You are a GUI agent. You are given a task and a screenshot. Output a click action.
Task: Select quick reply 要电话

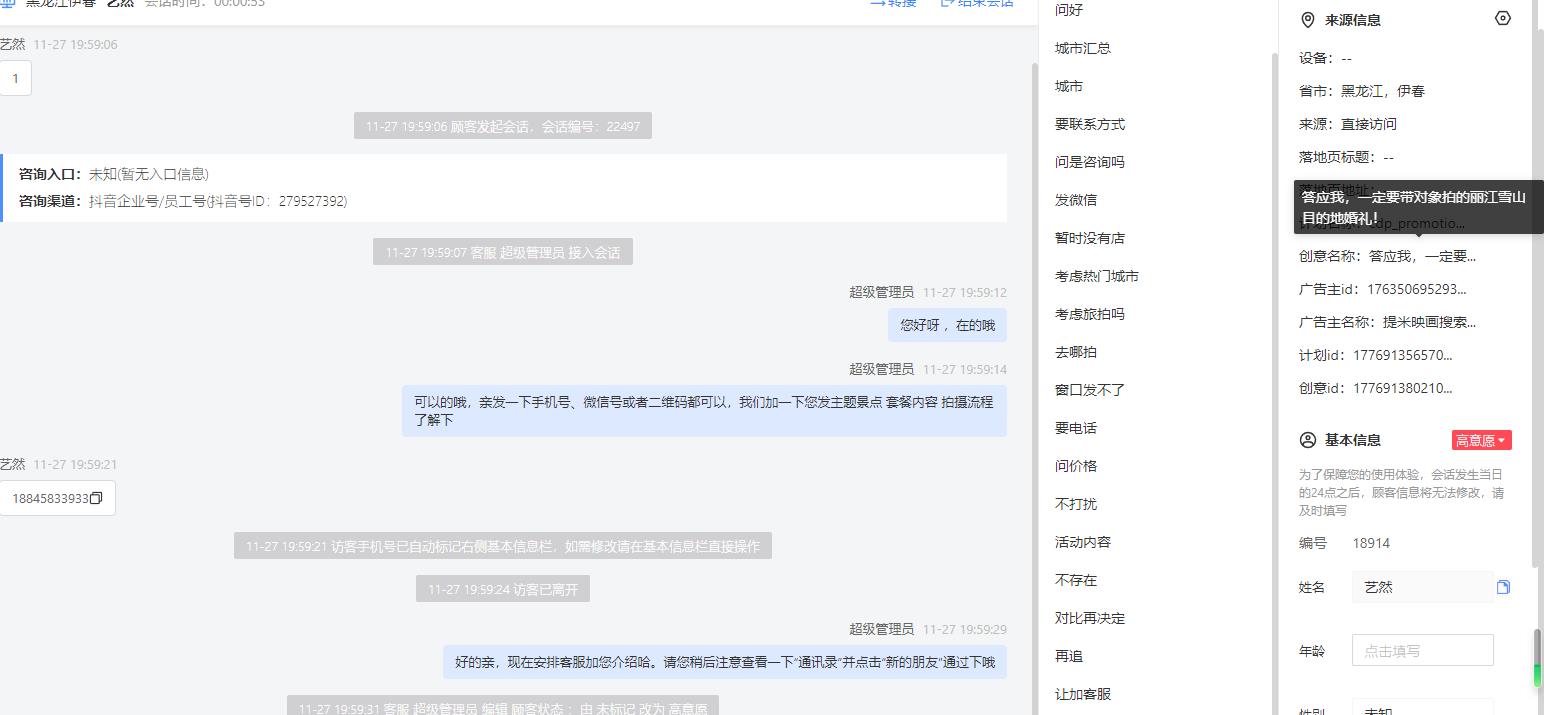[x=1076, y=428]
